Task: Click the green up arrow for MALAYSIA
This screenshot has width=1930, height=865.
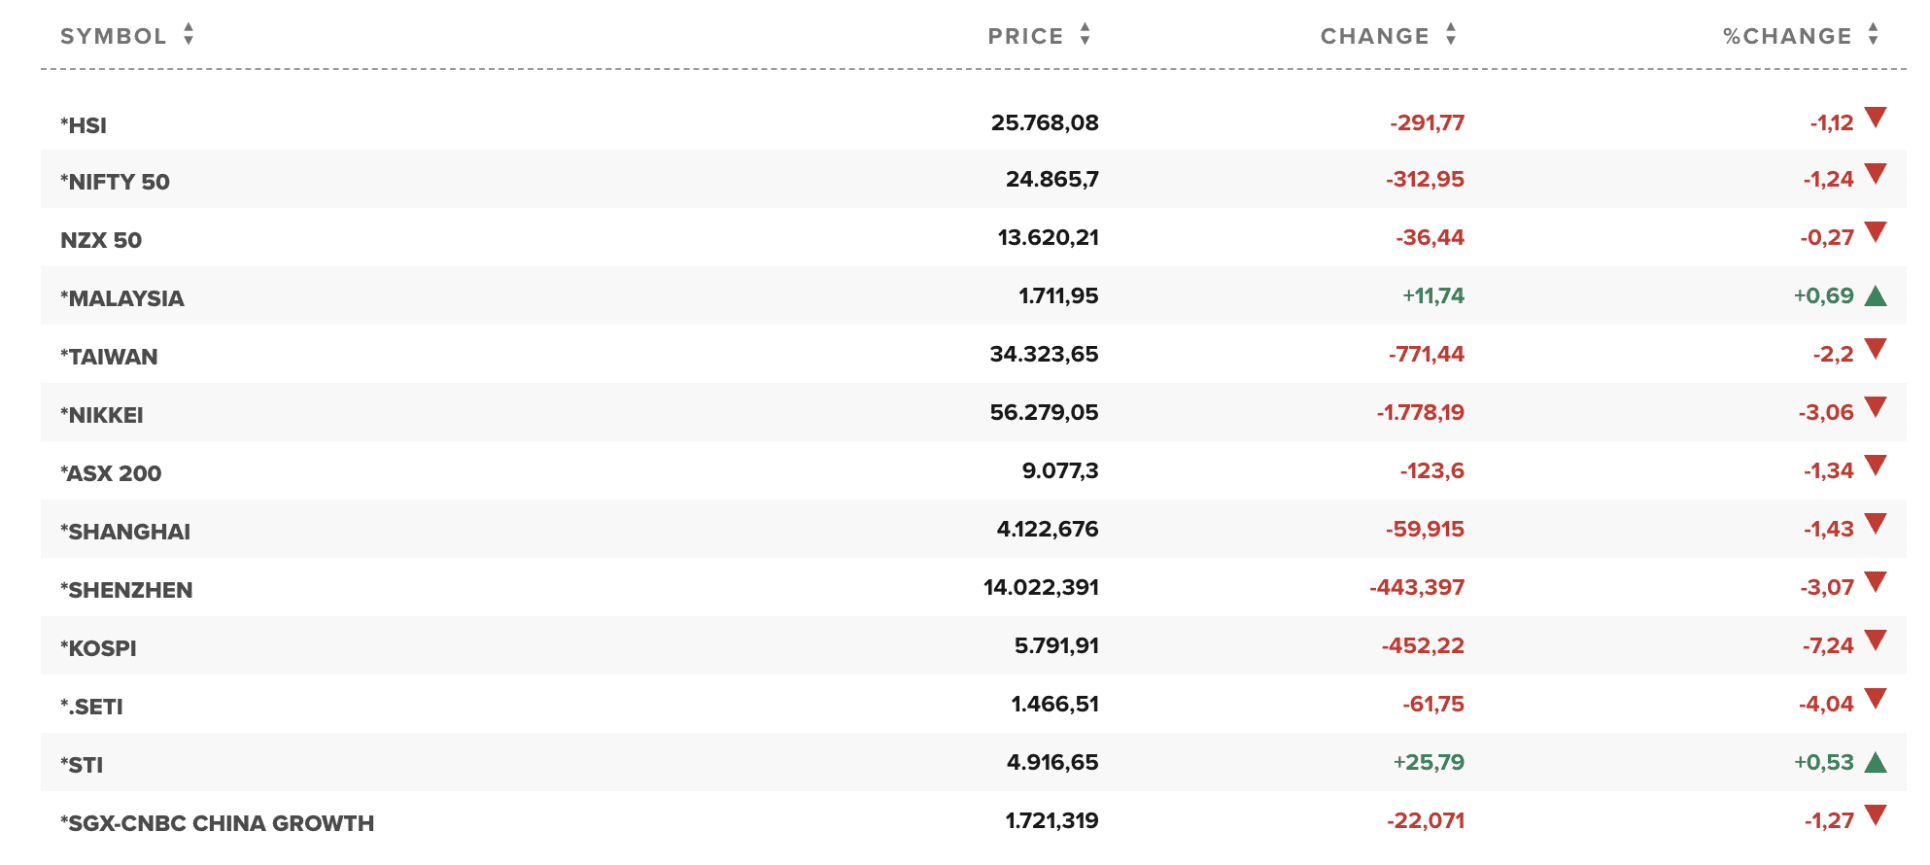Action: click(1876, 296)
